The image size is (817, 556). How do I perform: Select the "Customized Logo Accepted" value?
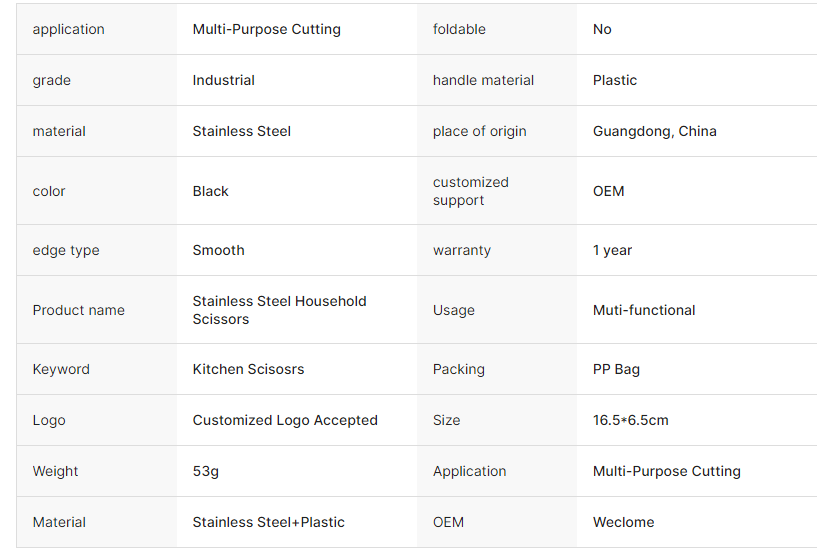tap(285, 420)
